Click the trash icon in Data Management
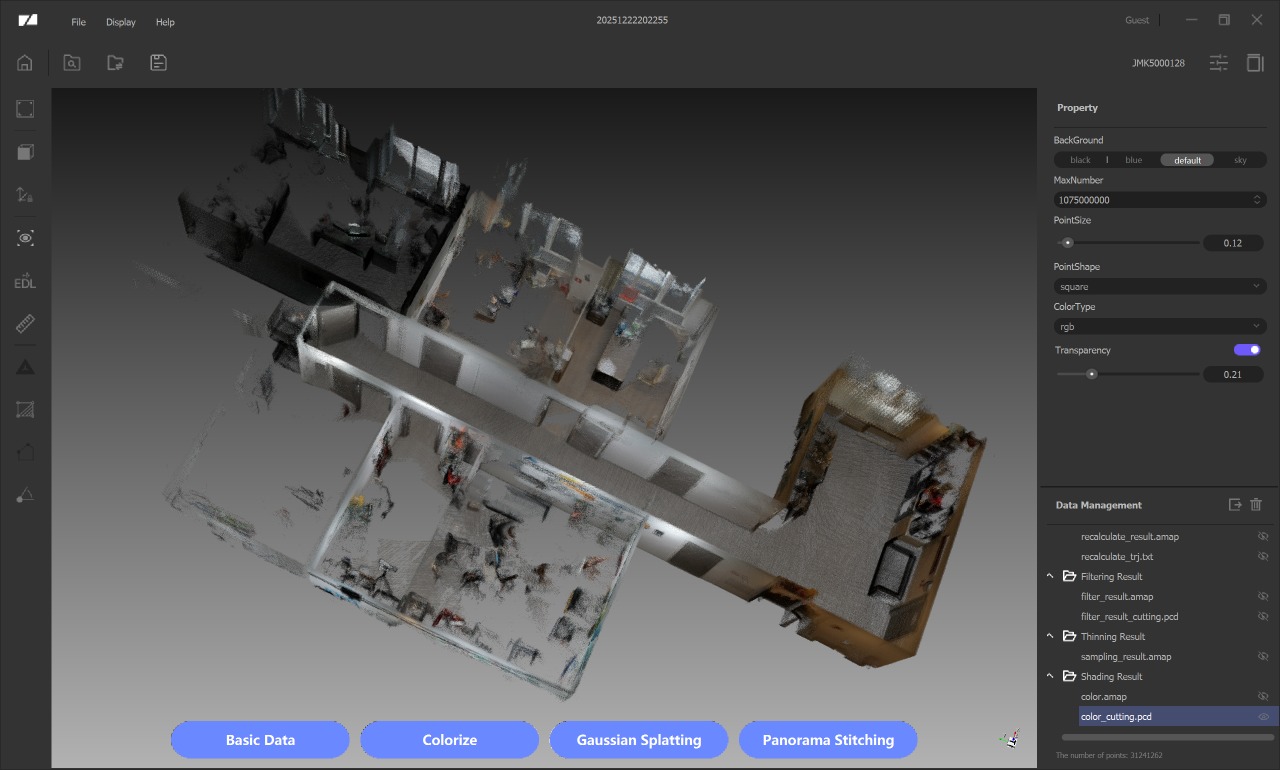Image resolution: width=1280 pixels, height=770 pixels. (1256, 505)
